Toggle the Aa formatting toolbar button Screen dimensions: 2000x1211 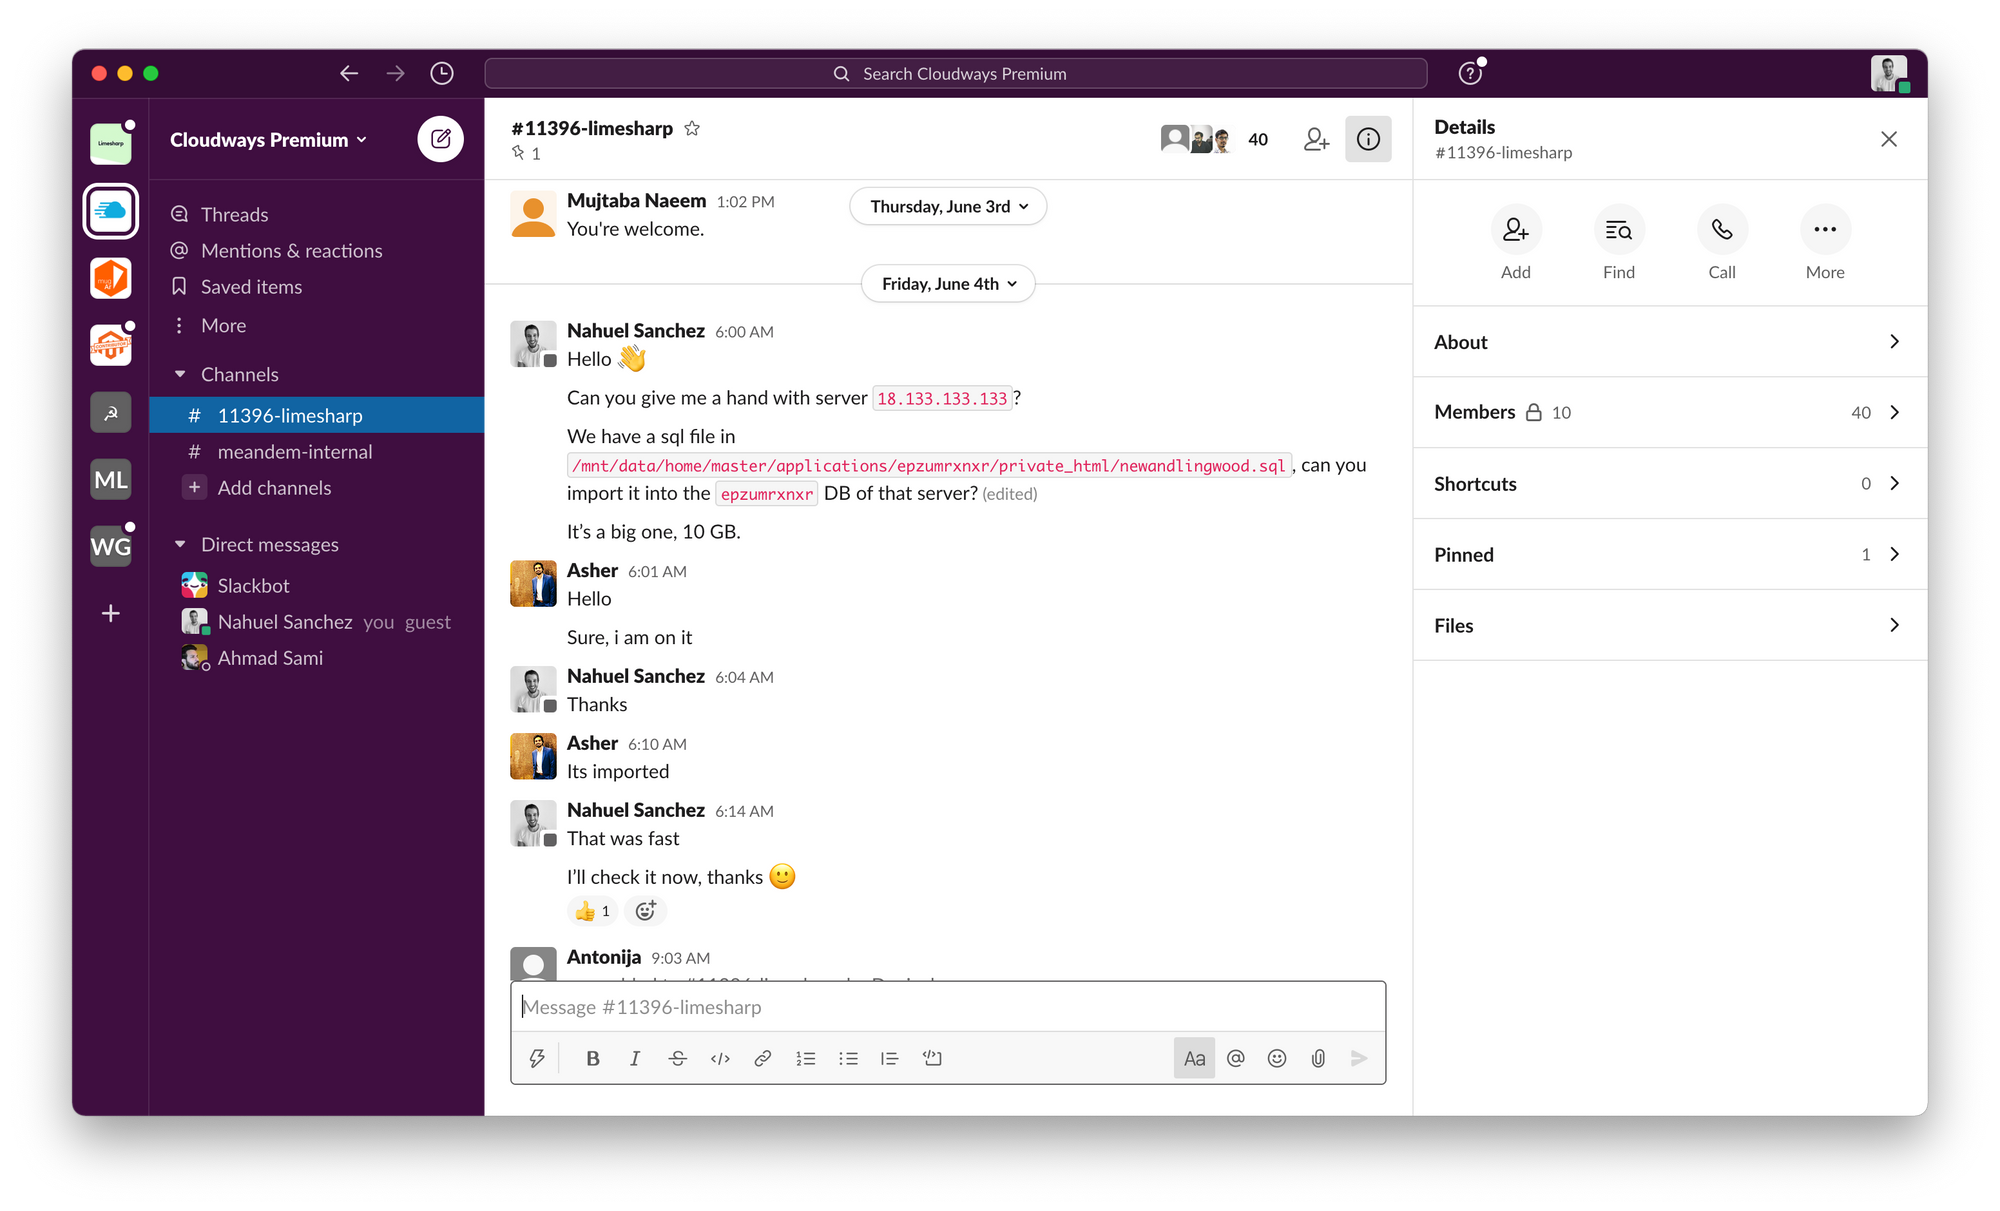pos(1194,1058)
